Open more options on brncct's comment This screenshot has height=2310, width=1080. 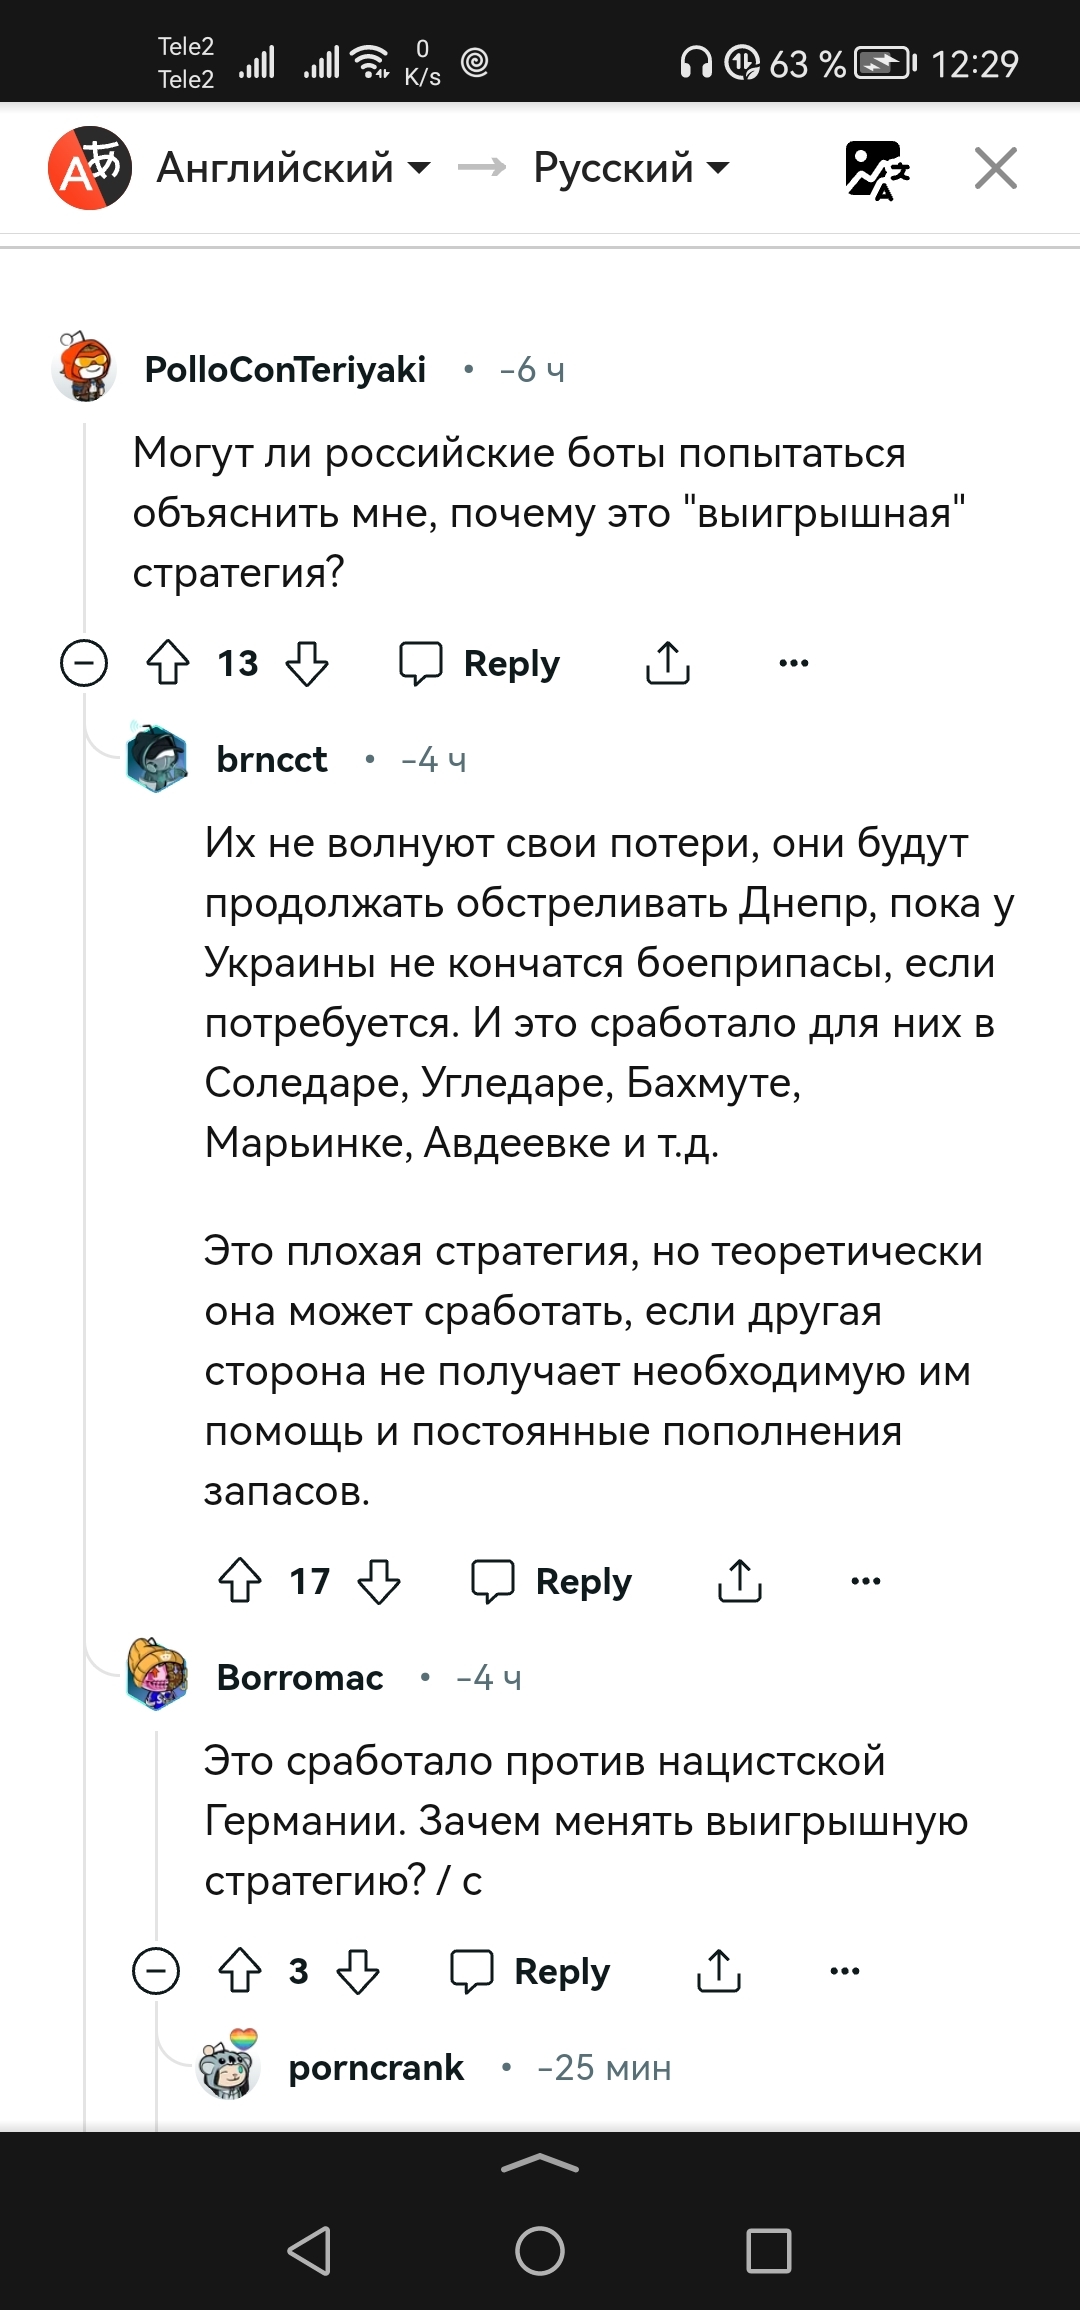866,1581
